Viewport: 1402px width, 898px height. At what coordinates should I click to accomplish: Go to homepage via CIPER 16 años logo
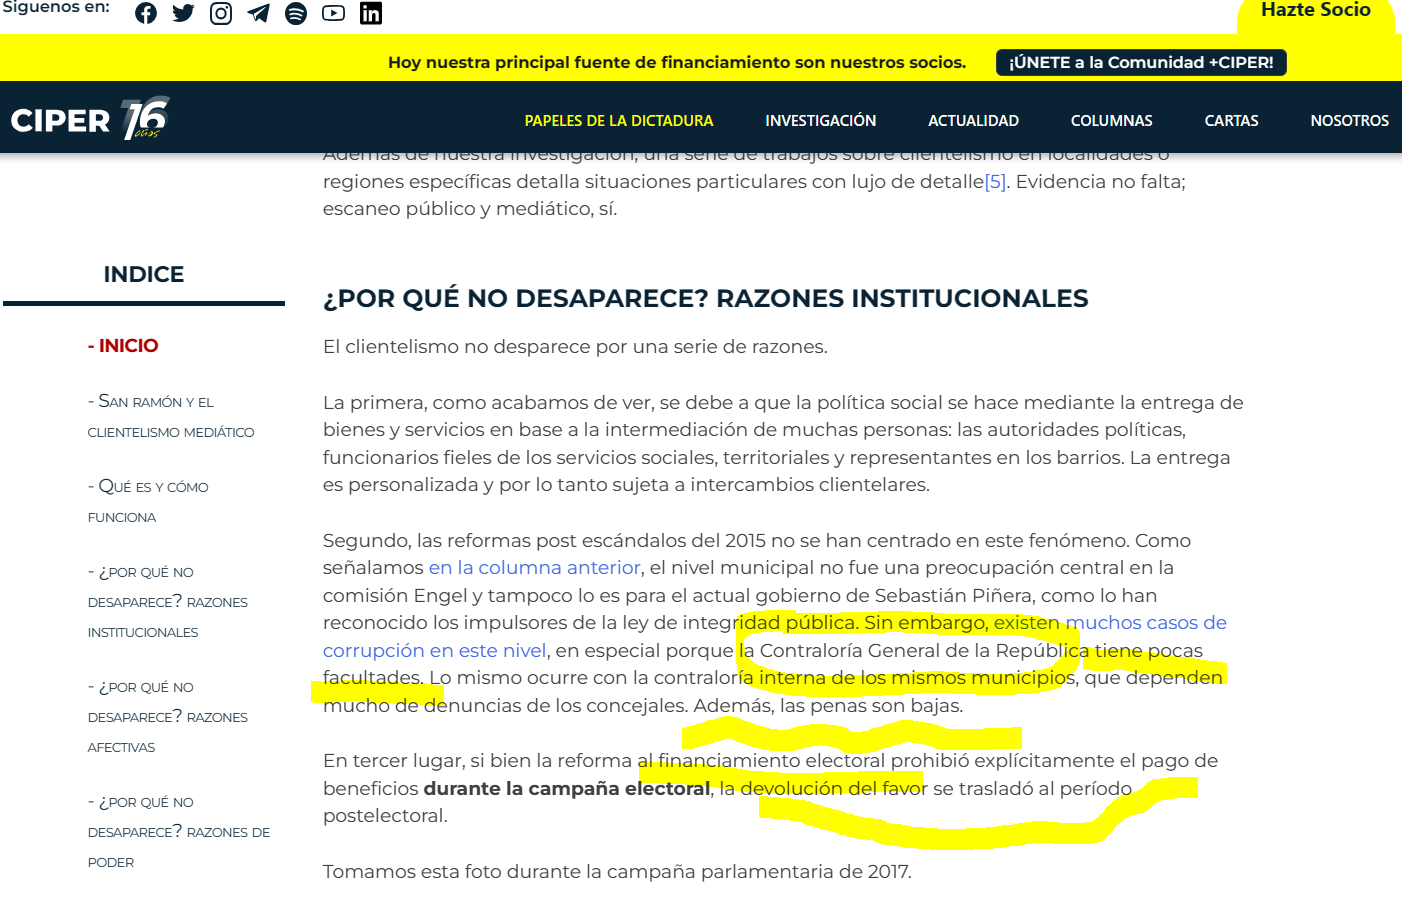[x=91, y=119]
